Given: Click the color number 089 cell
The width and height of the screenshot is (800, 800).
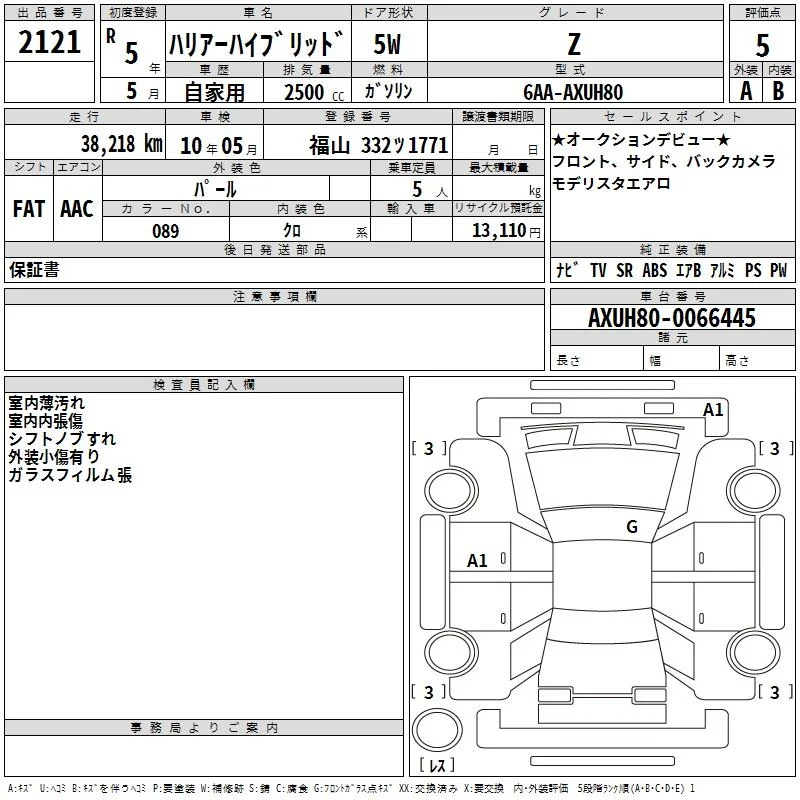Looking at the screenshot, I should coord(166,231).
